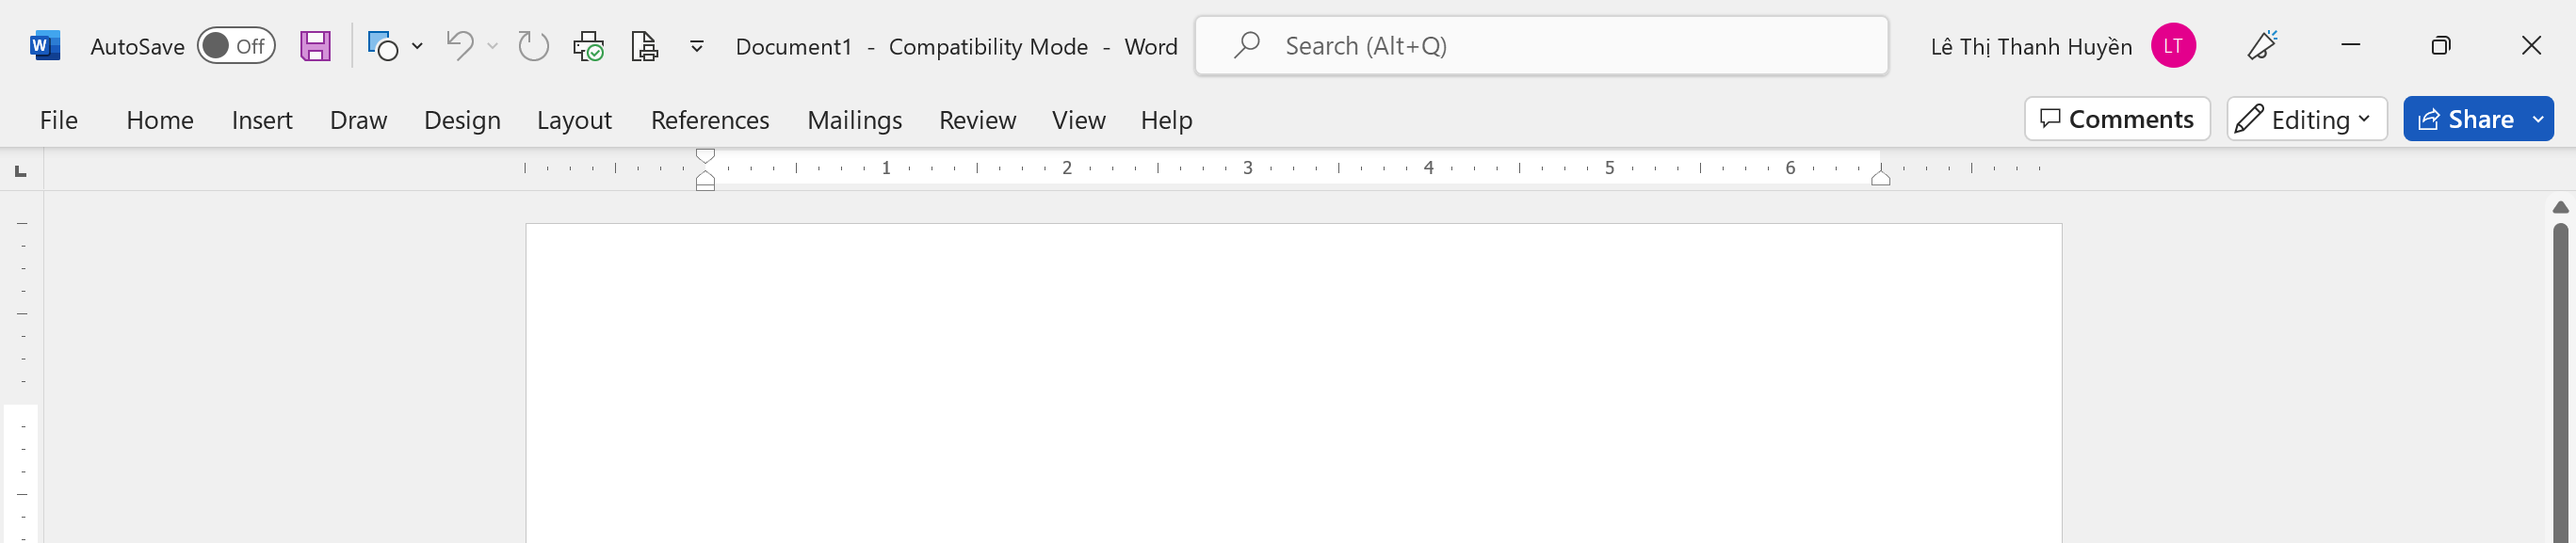The width and height of the screenshot is (2576, 543).
Task: Click the LT user account avatar
Action: [2172, 46]
